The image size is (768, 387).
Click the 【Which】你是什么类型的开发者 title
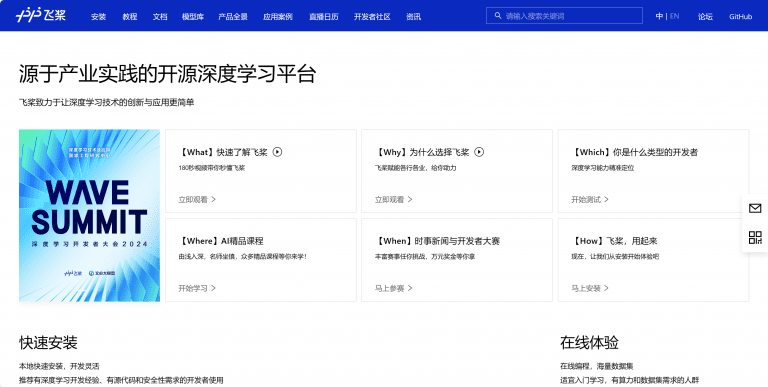[x=635, y=152]
